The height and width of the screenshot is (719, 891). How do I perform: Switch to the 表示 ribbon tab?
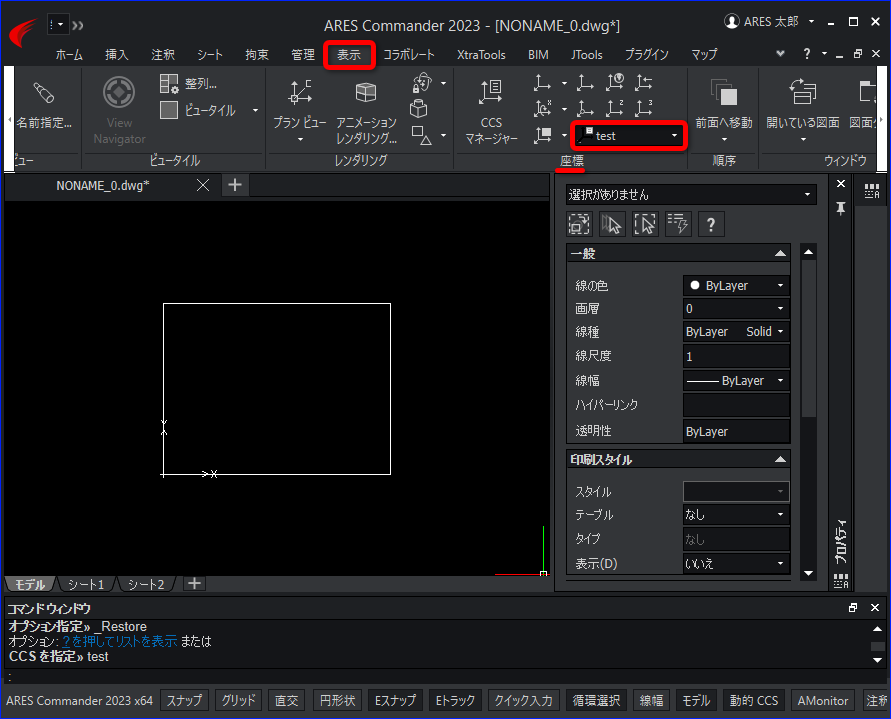click(349, 55)
